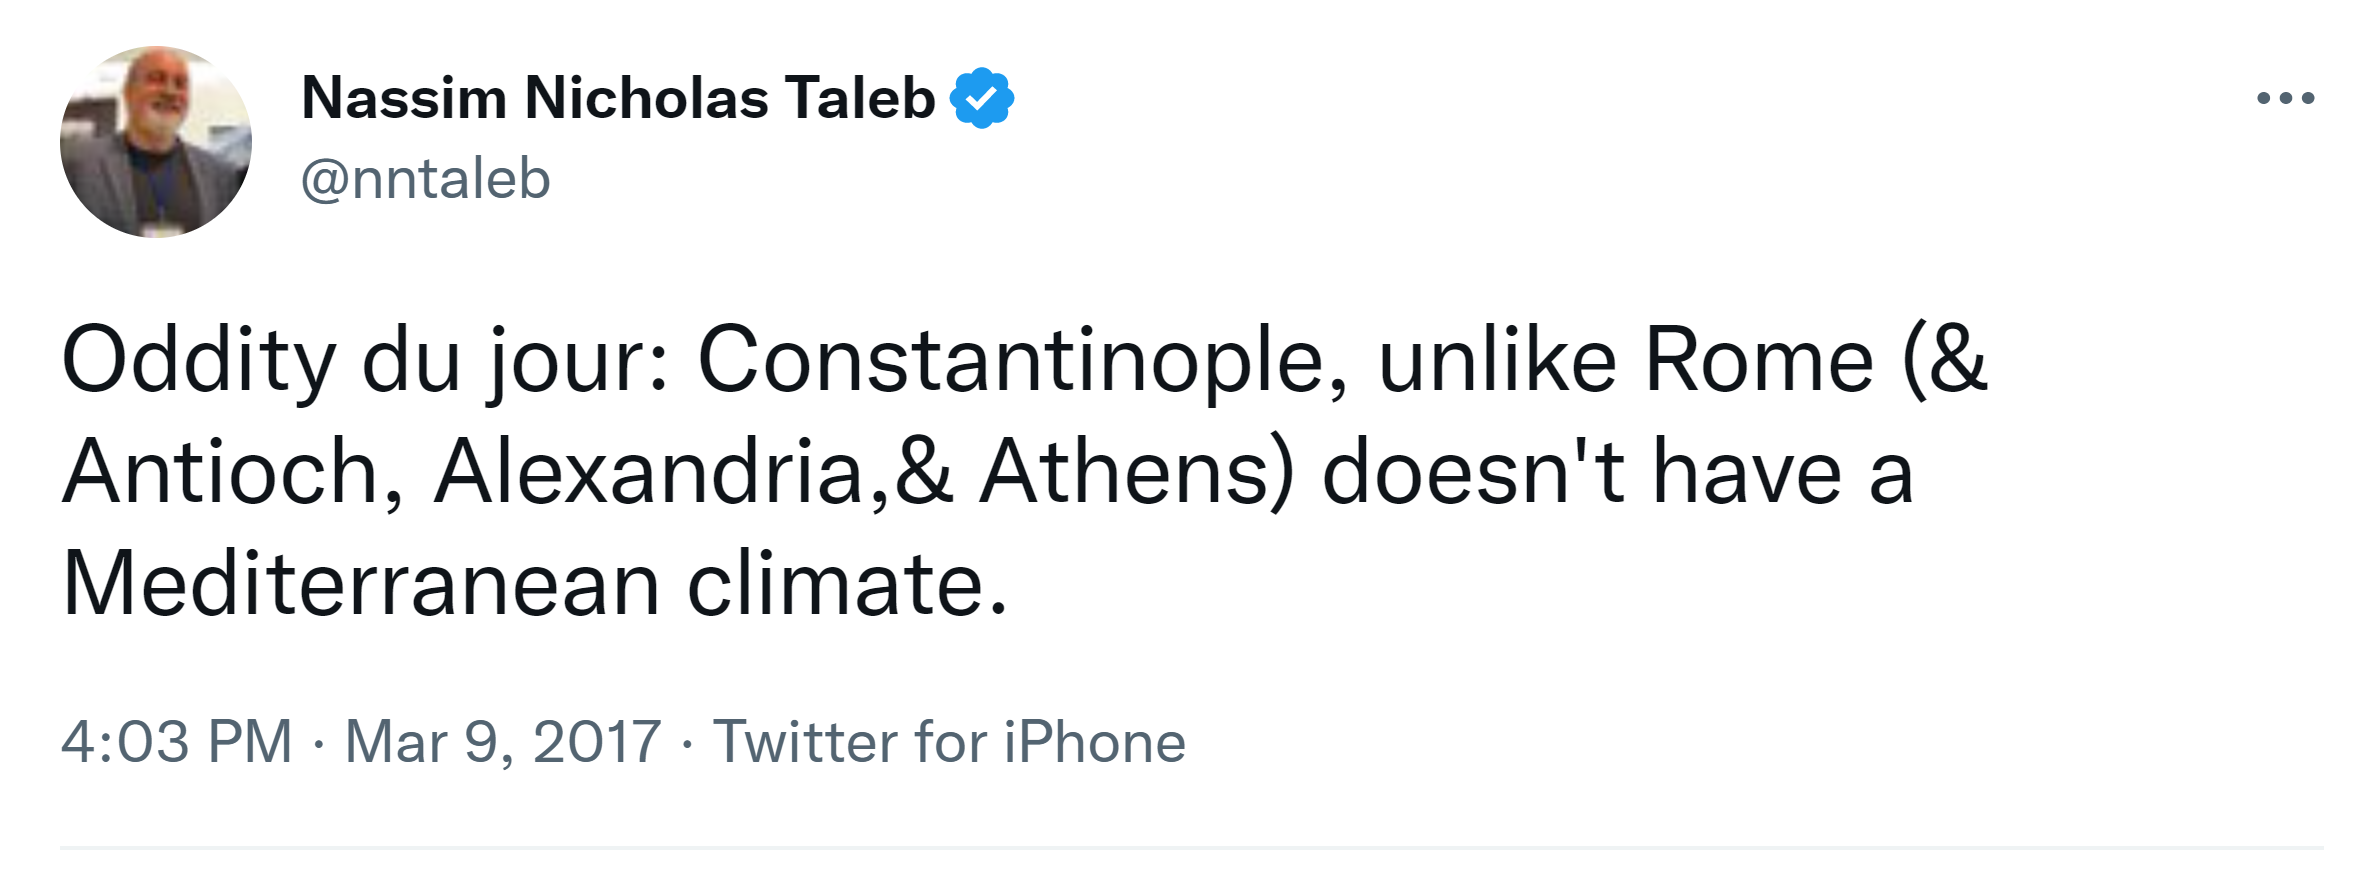This screenshot has height=880, width=2376.
Task: Click the word climate ending the tweet
Action: (846, 584)
